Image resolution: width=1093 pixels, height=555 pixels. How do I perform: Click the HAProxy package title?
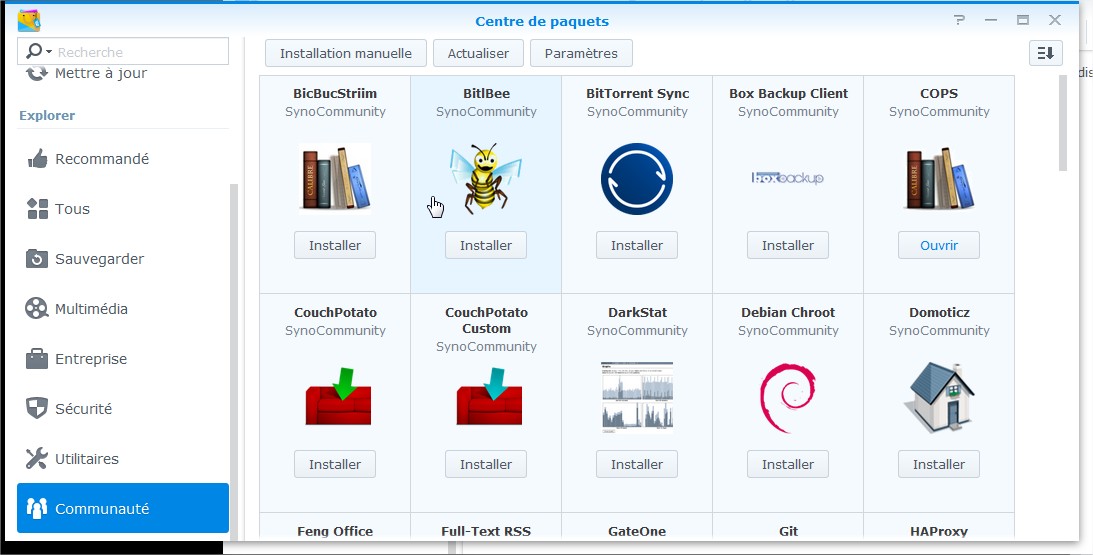coord(939,531)
